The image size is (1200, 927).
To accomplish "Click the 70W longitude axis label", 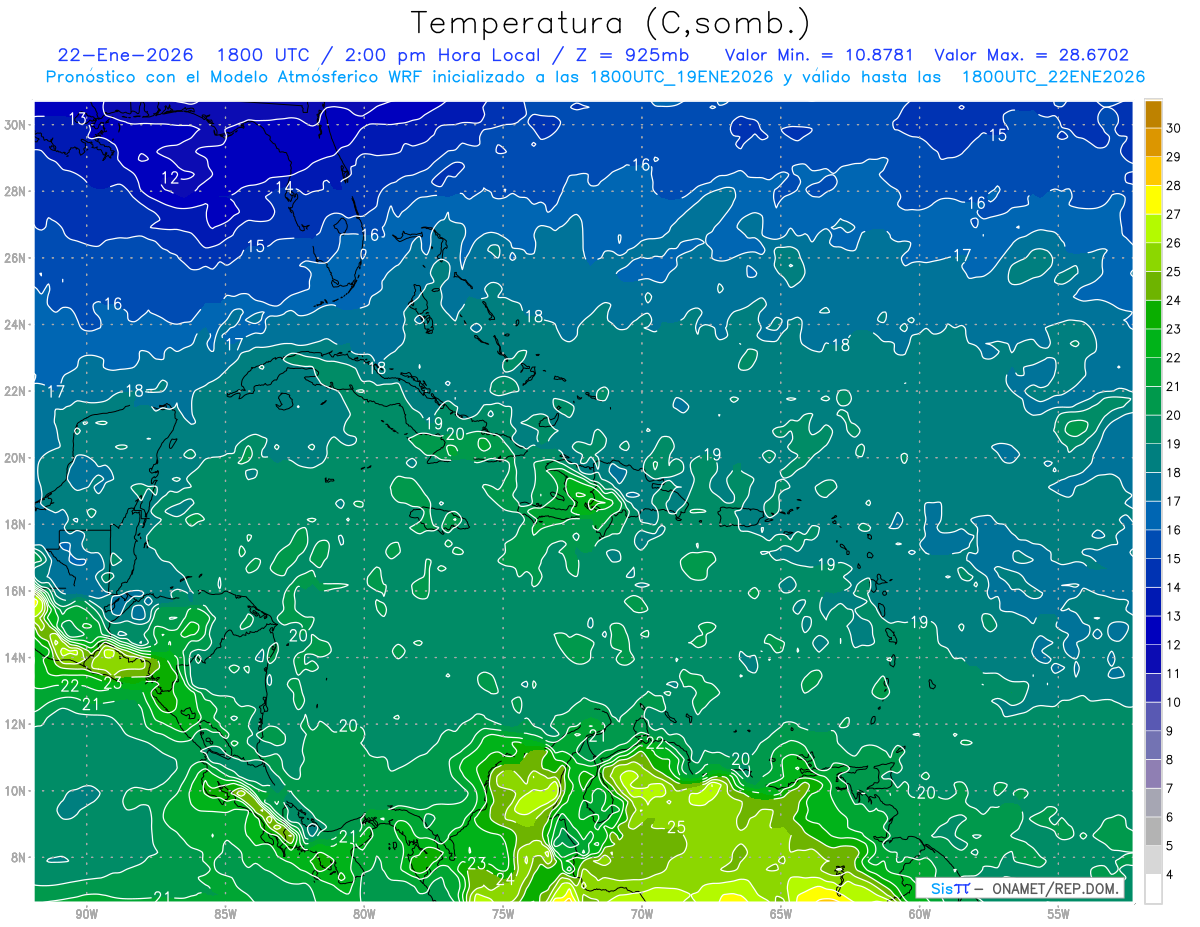I will [642, 914].
